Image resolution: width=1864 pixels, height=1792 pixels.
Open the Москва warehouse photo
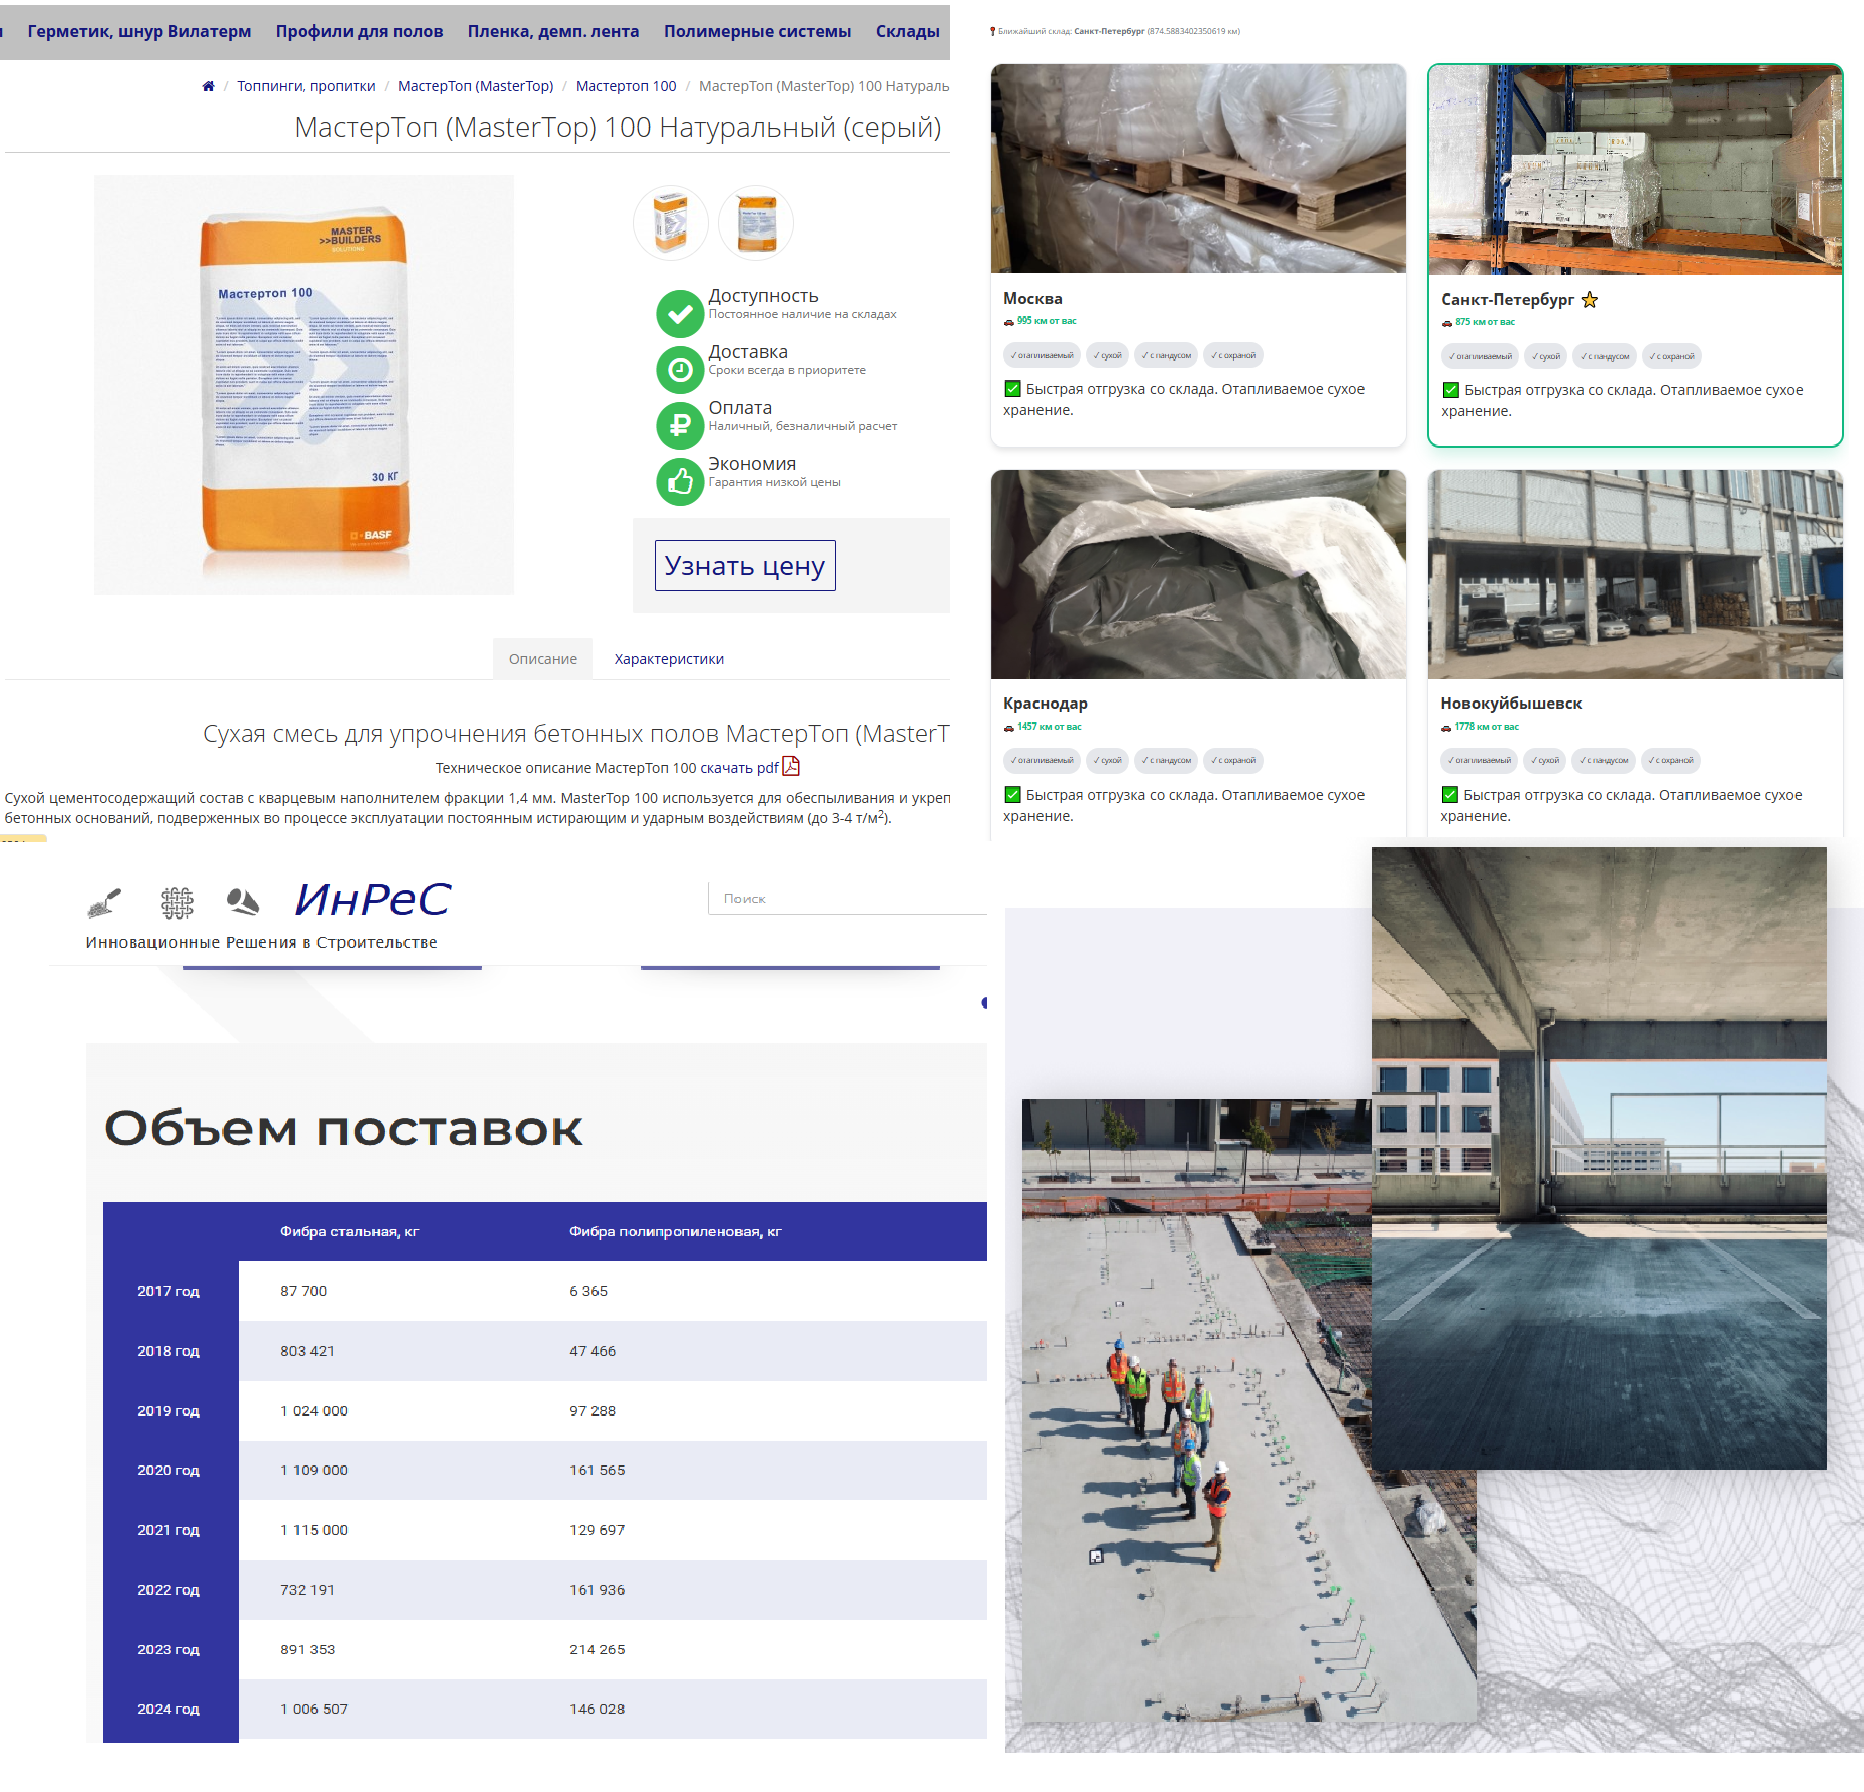click(x=1198, y=169)
